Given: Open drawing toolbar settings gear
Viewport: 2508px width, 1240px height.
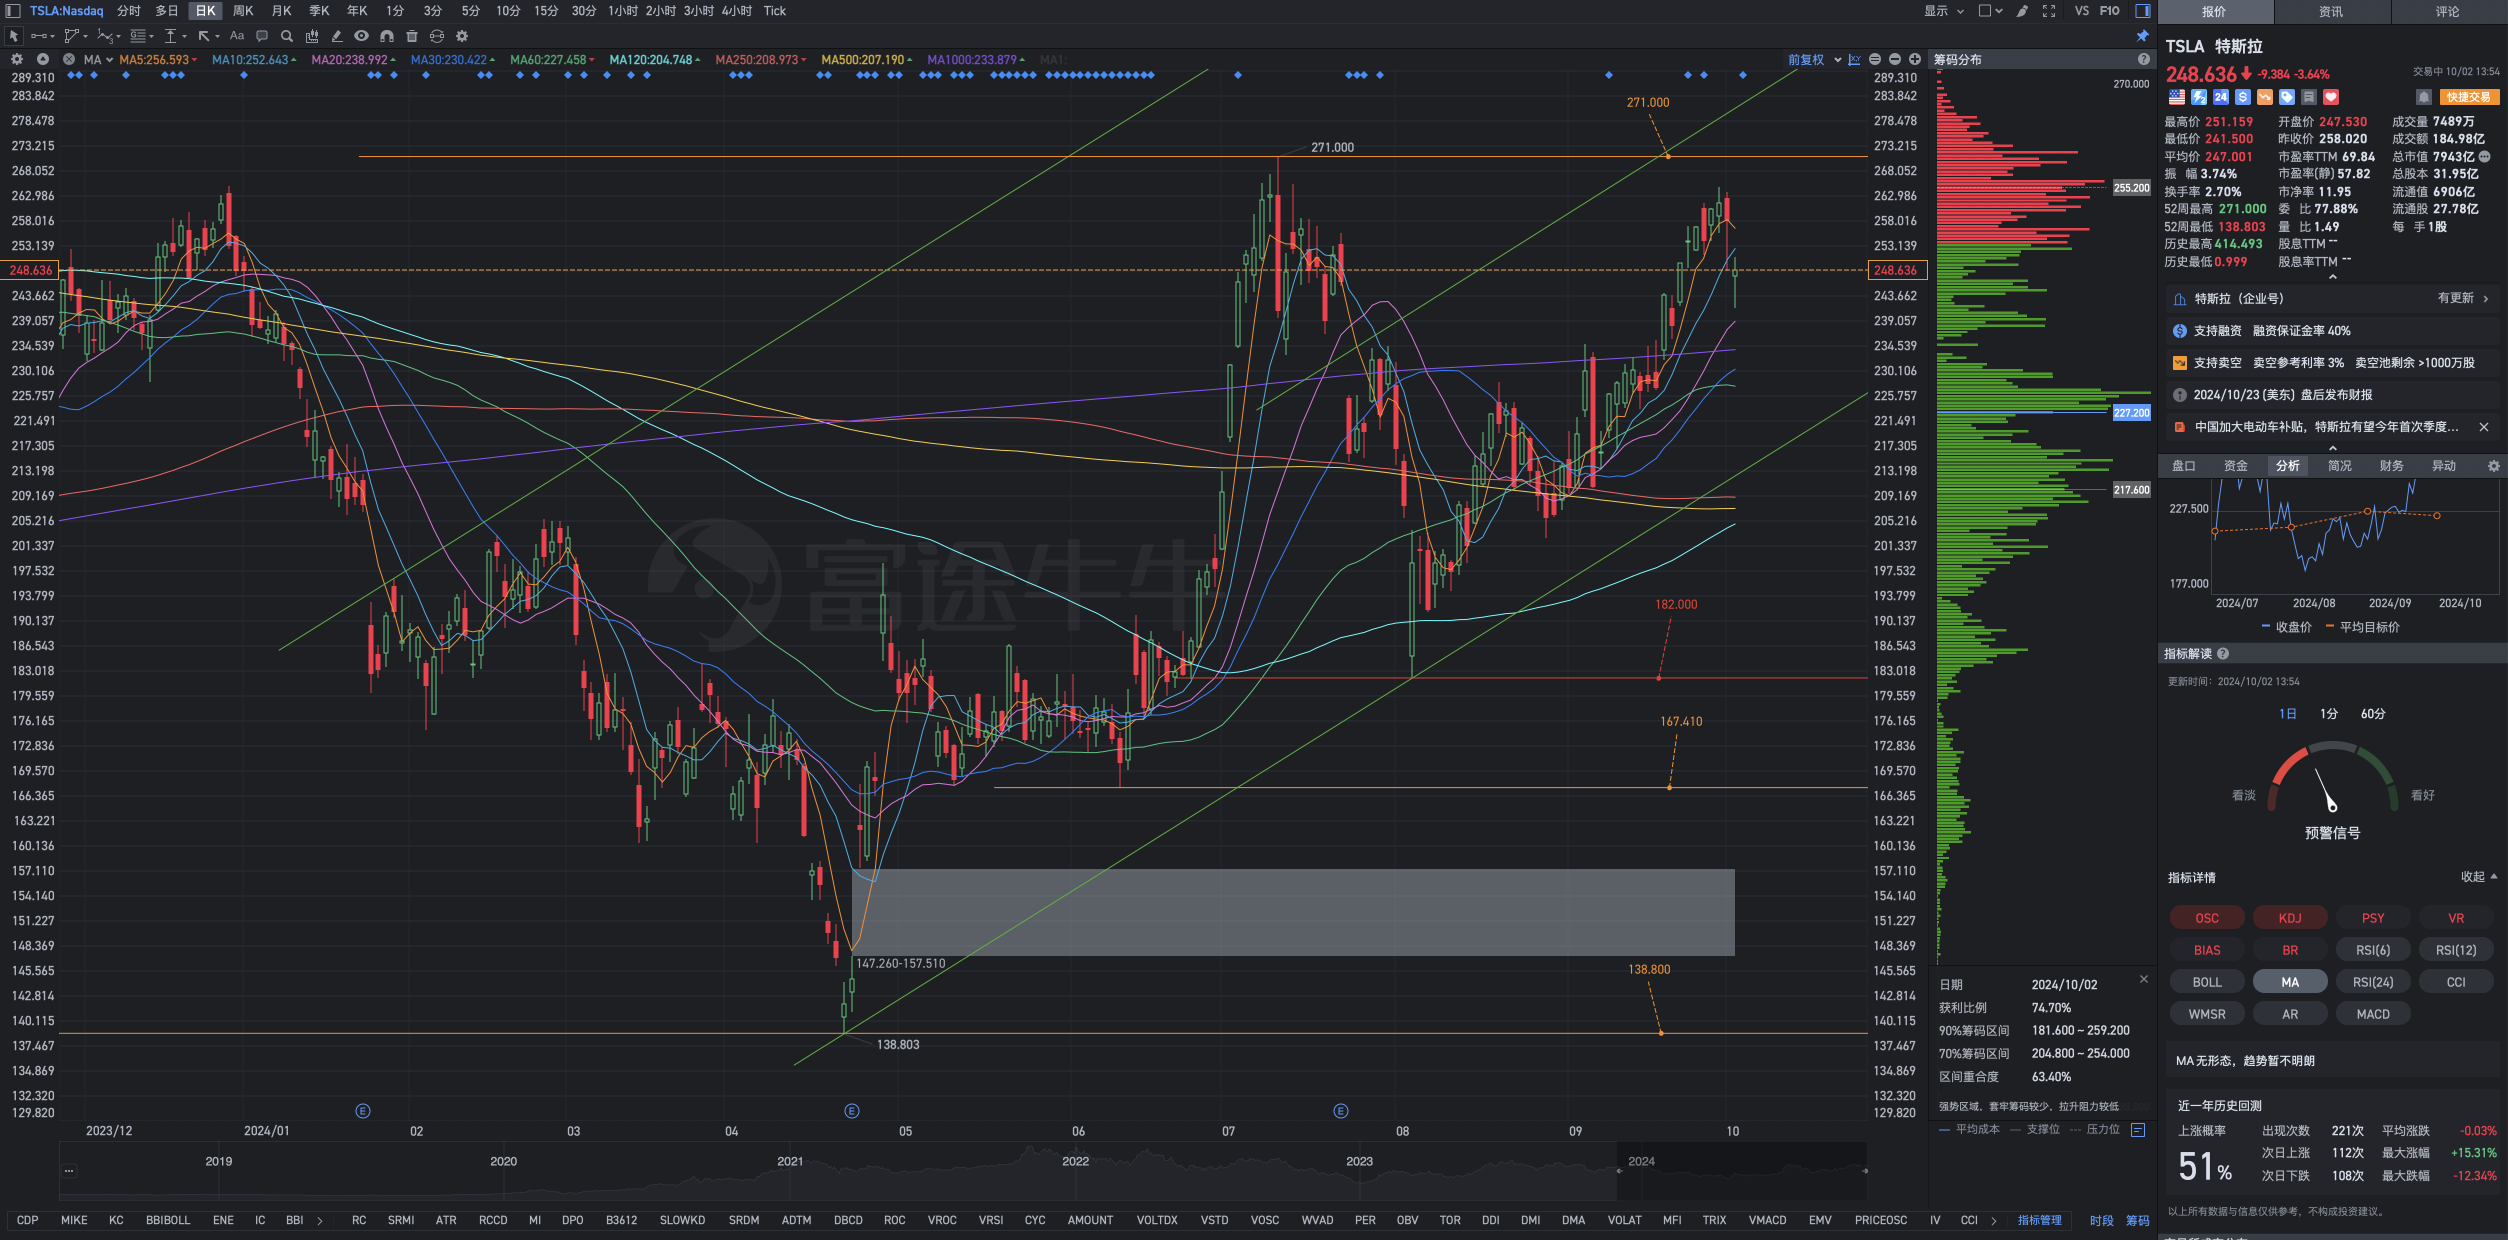Looking at the screenshot, I should click(462, 36).
